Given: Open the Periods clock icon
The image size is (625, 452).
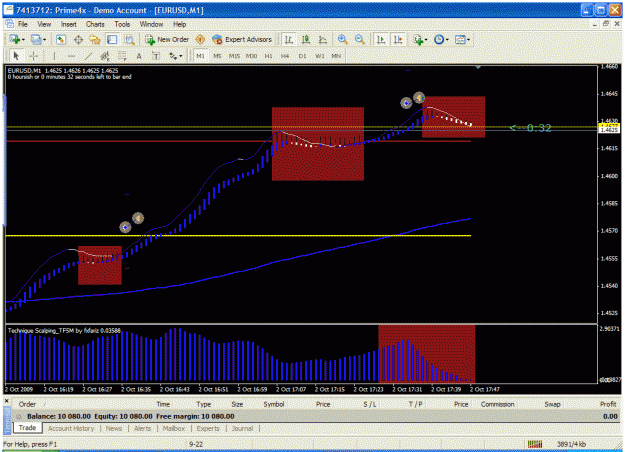Looking at the screenshot, I should [x=439, y=39].
